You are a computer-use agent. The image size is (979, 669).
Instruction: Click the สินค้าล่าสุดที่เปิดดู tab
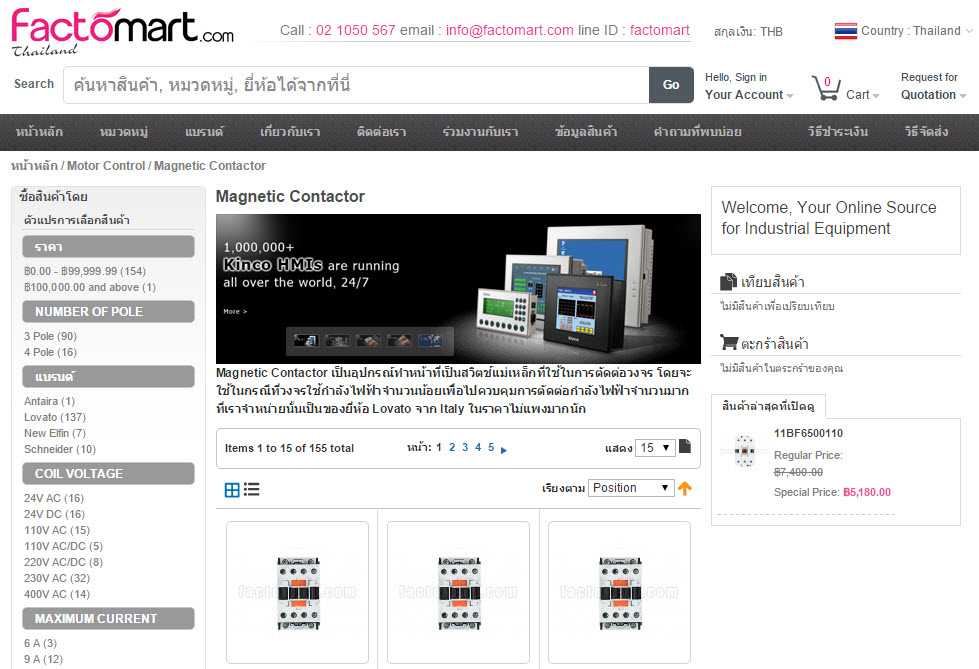coord(768,406)
